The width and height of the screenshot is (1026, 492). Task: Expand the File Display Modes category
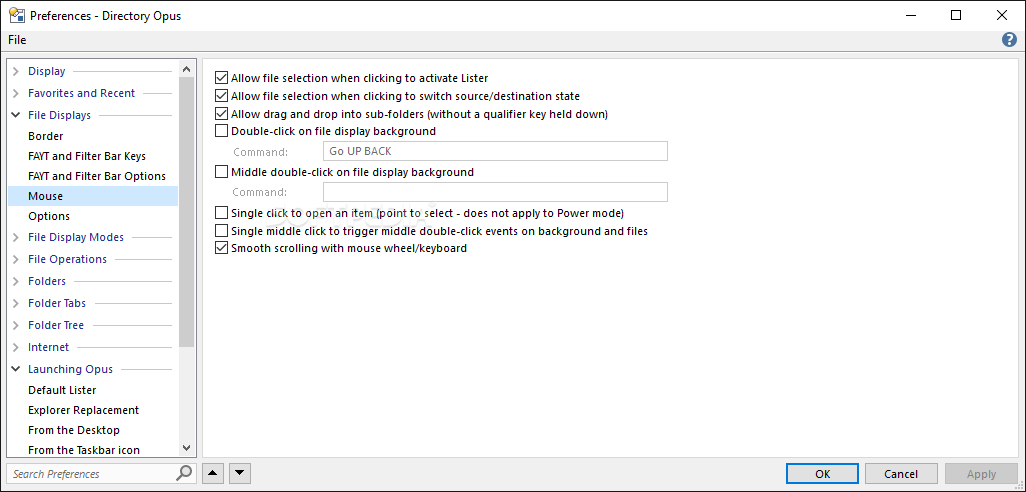click(16, 237)
